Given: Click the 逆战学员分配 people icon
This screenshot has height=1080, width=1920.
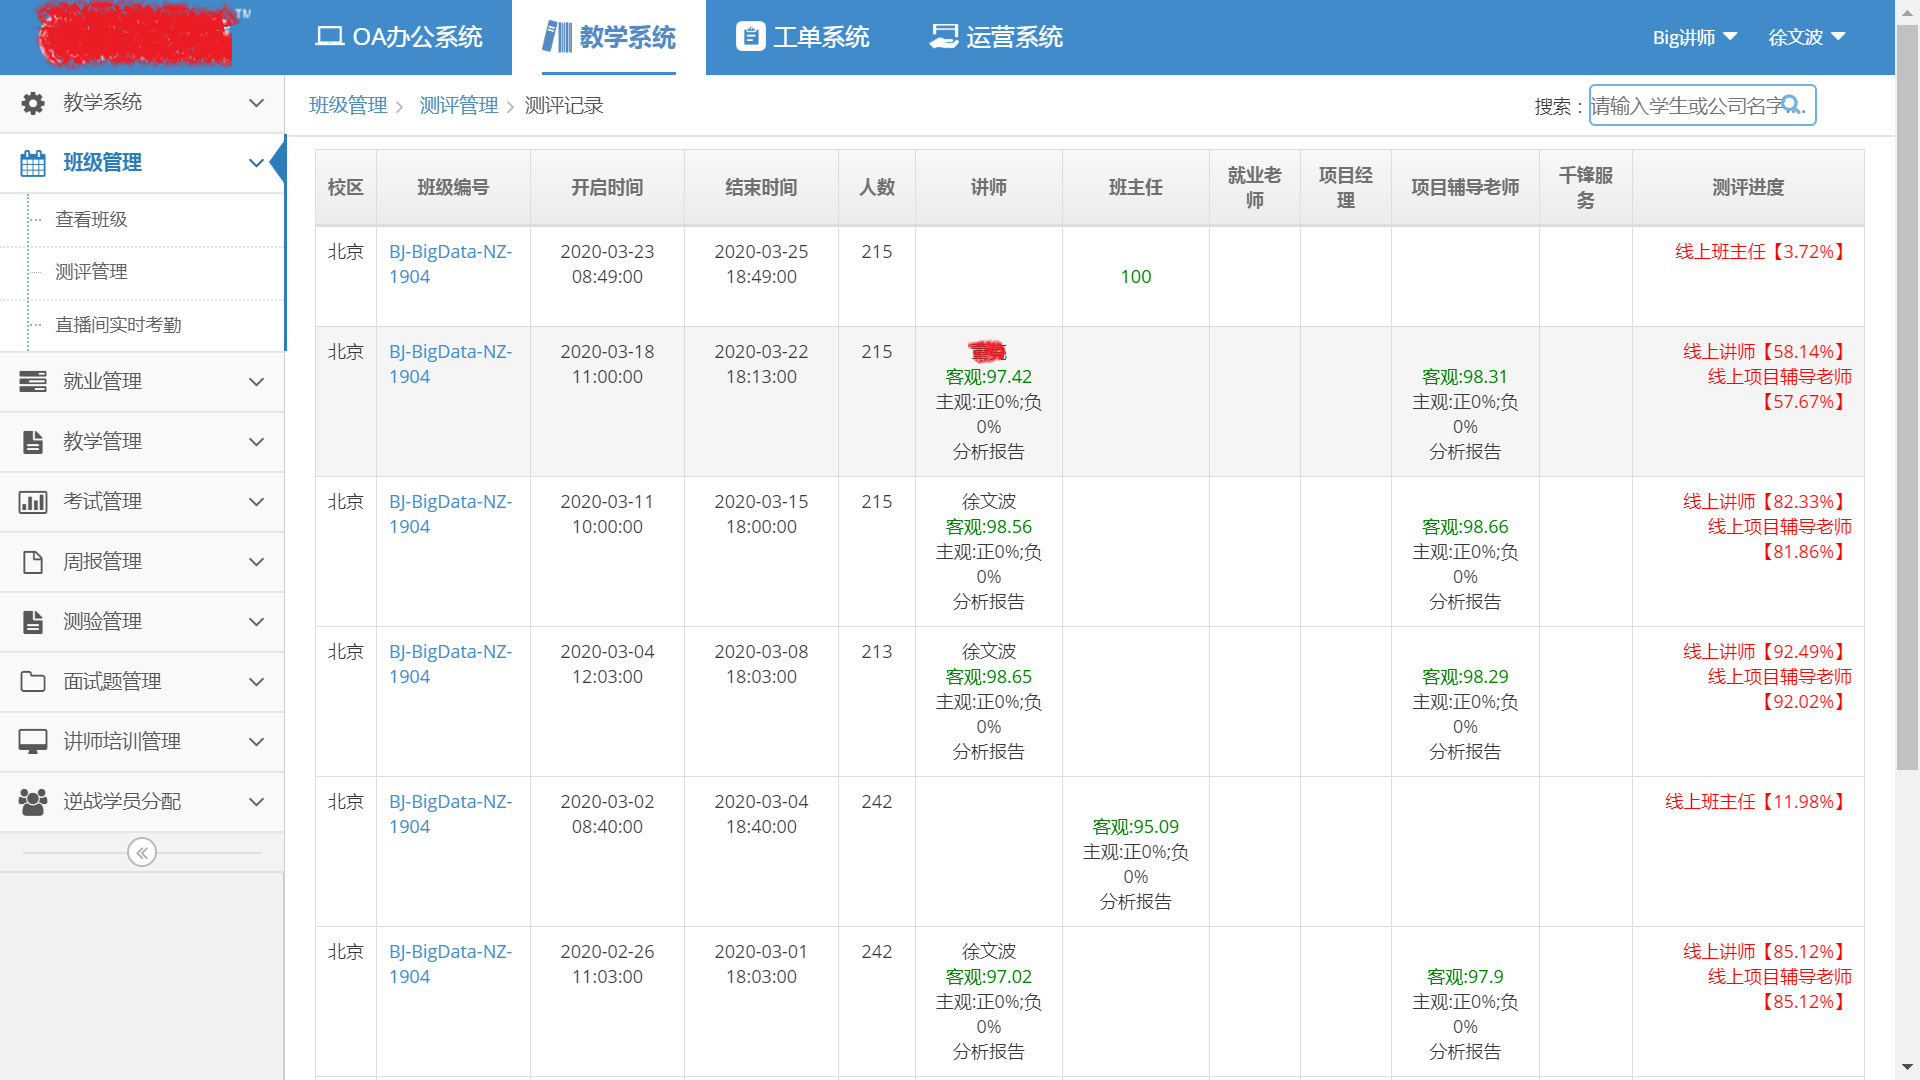Looking at the screenshot, I should (33, 802).
